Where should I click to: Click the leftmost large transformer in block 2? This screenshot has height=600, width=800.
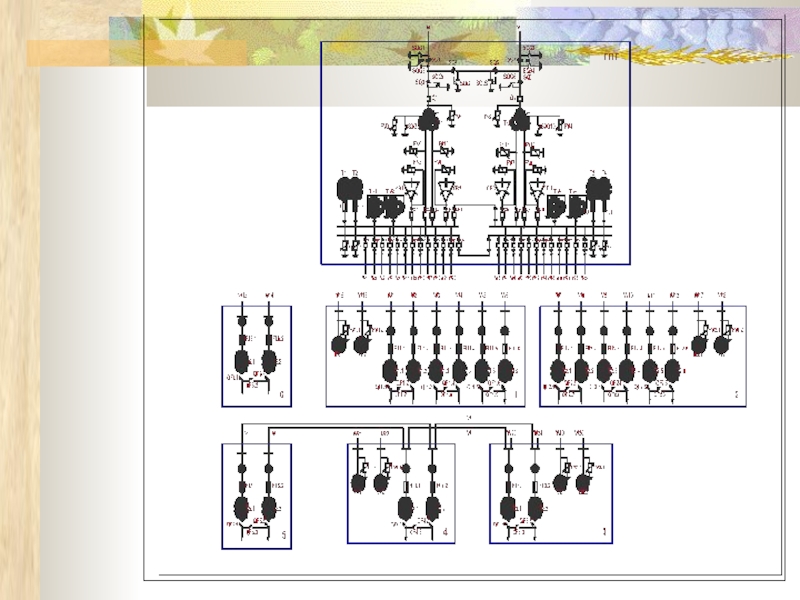pyautogui.click(x=559, y=371)
